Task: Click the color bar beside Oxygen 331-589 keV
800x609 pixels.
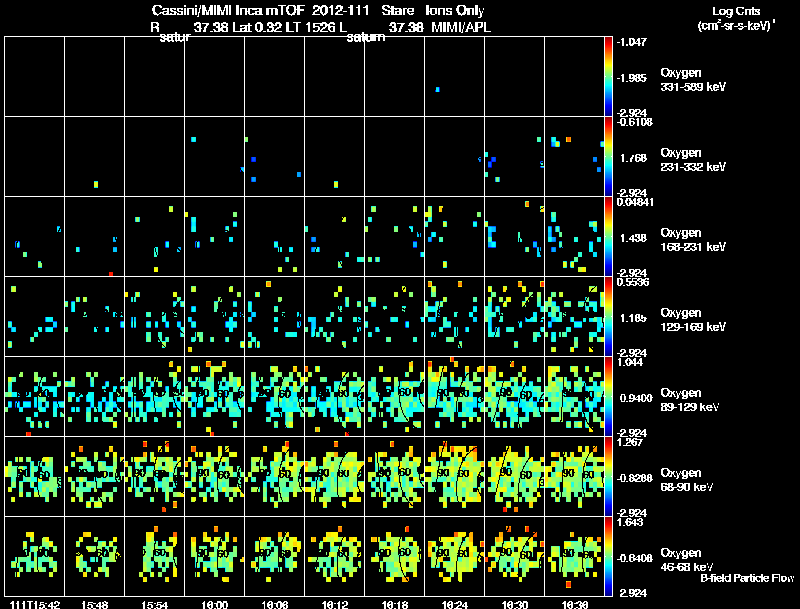Action: pyautogui.click(x=608, y=77)
